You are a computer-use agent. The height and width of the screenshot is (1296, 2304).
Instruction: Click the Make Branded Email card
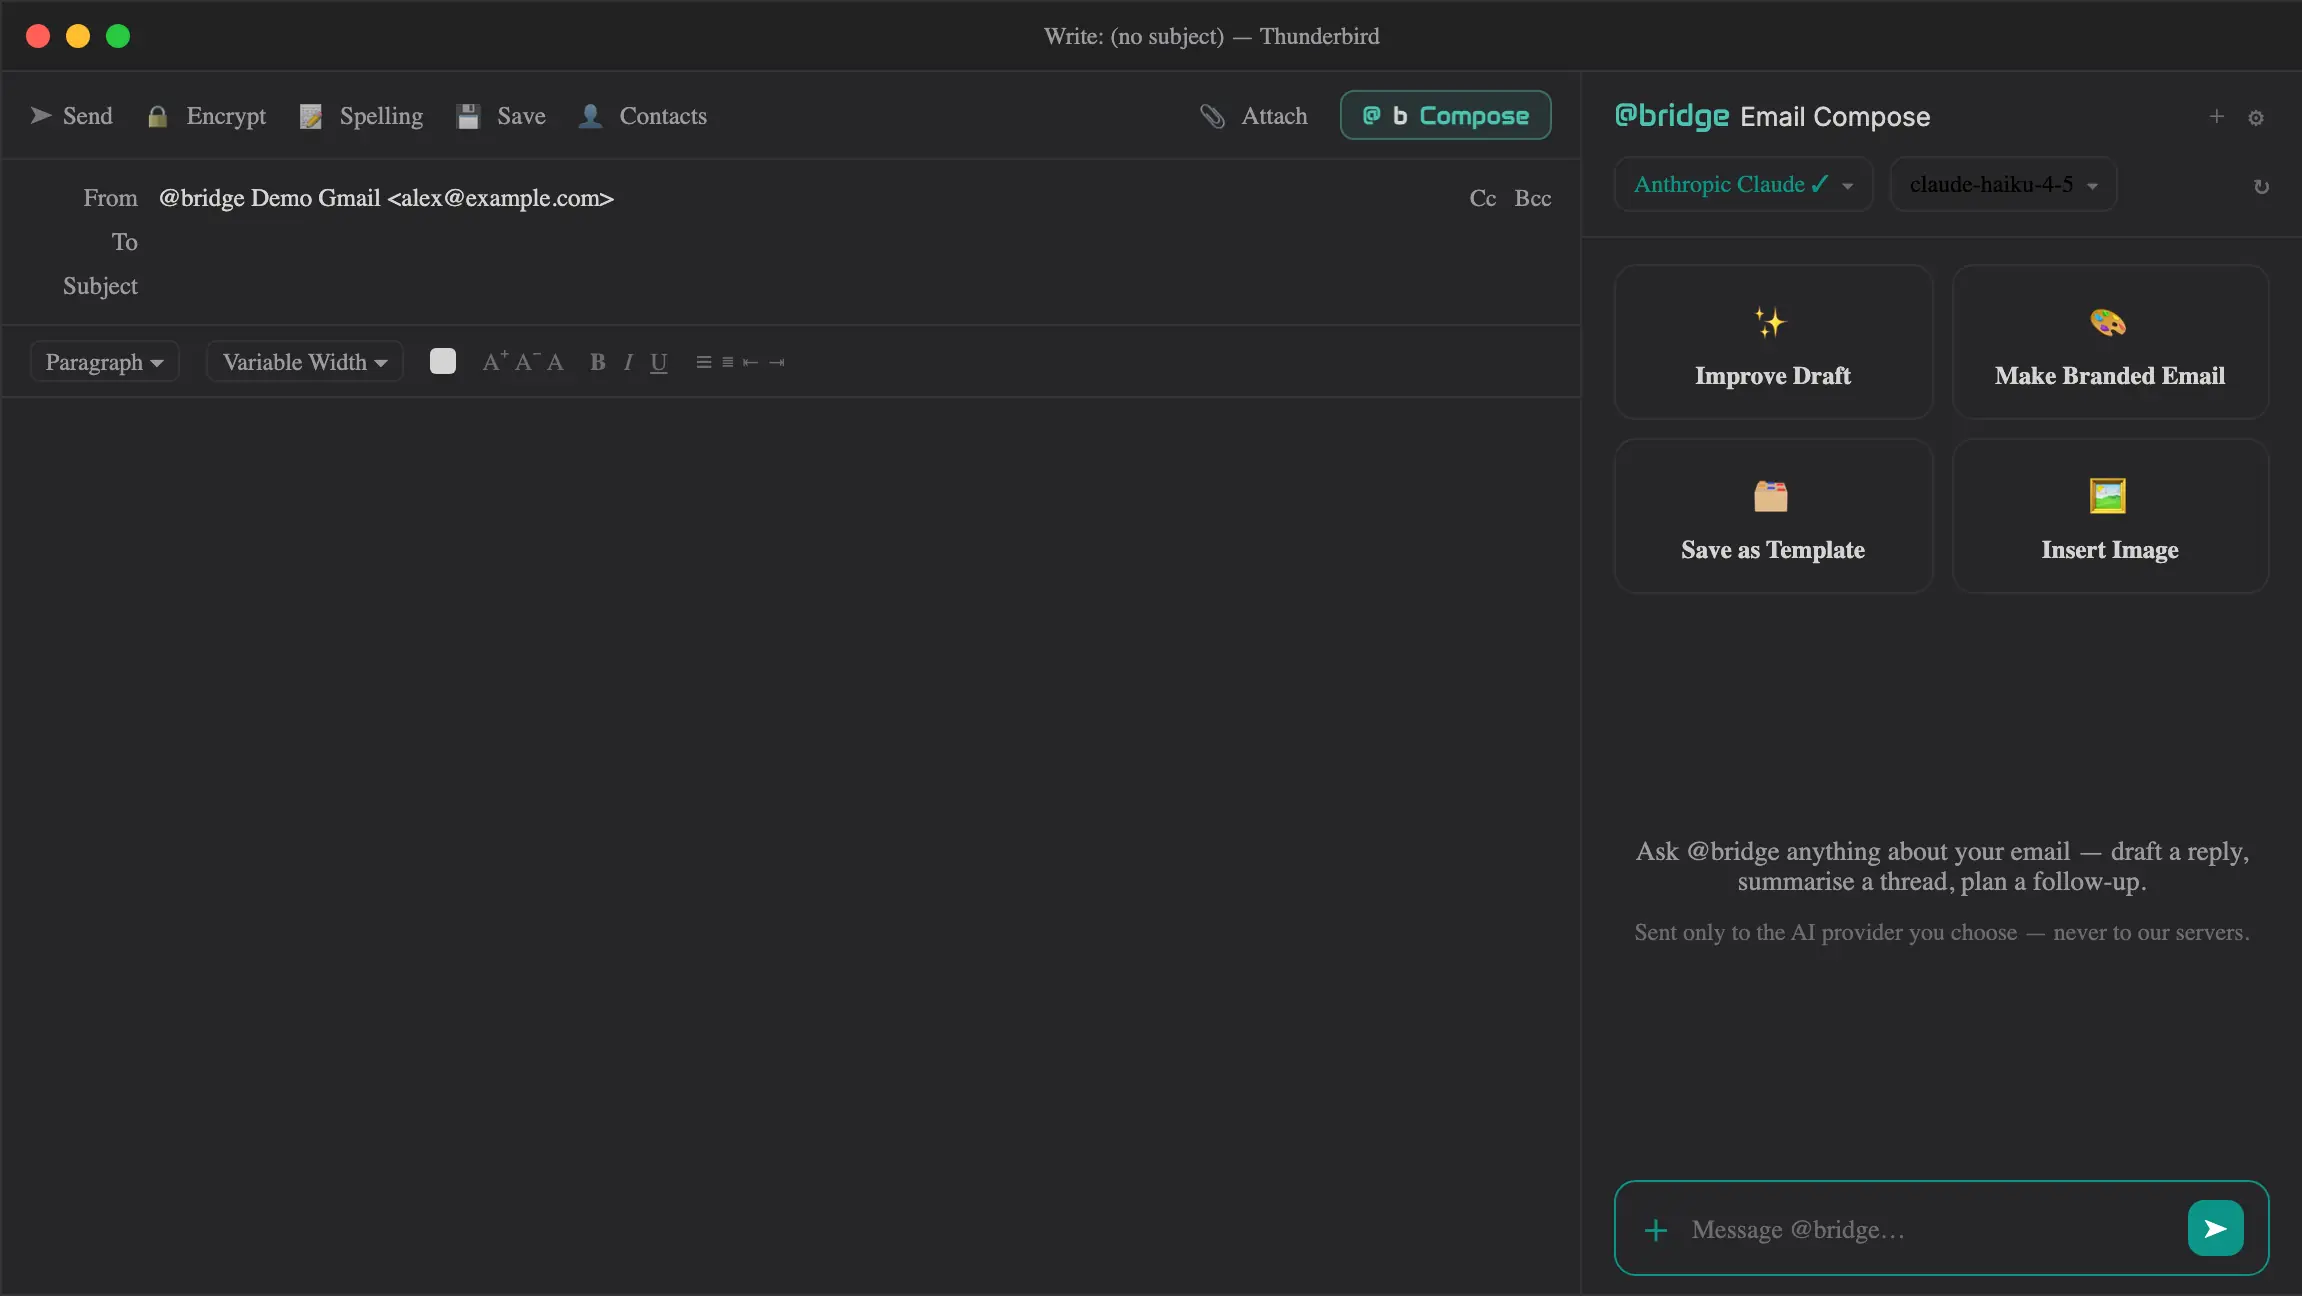point(2110,342)
